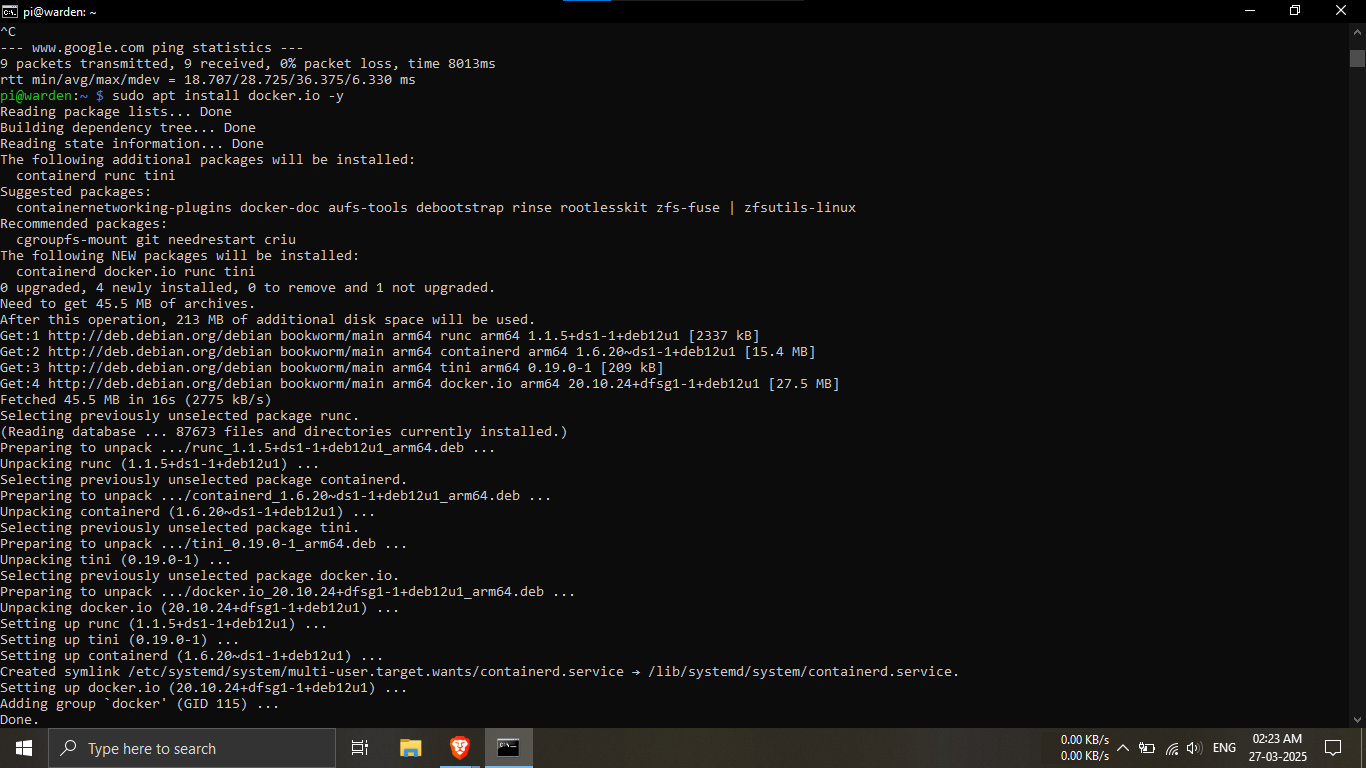Viewport: 1366px width, 768px height.
Task: Expand the hidden system tray icons
Action: point(1123,748)
